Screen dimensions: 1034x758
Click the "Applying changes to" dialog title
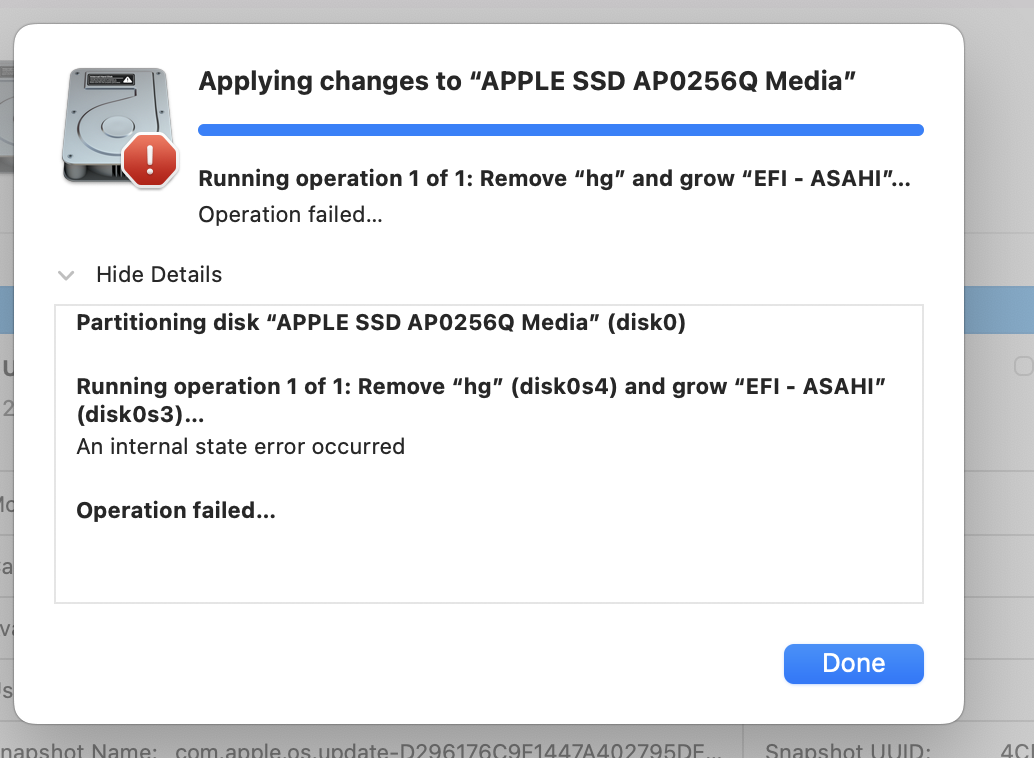pos(527,81)
